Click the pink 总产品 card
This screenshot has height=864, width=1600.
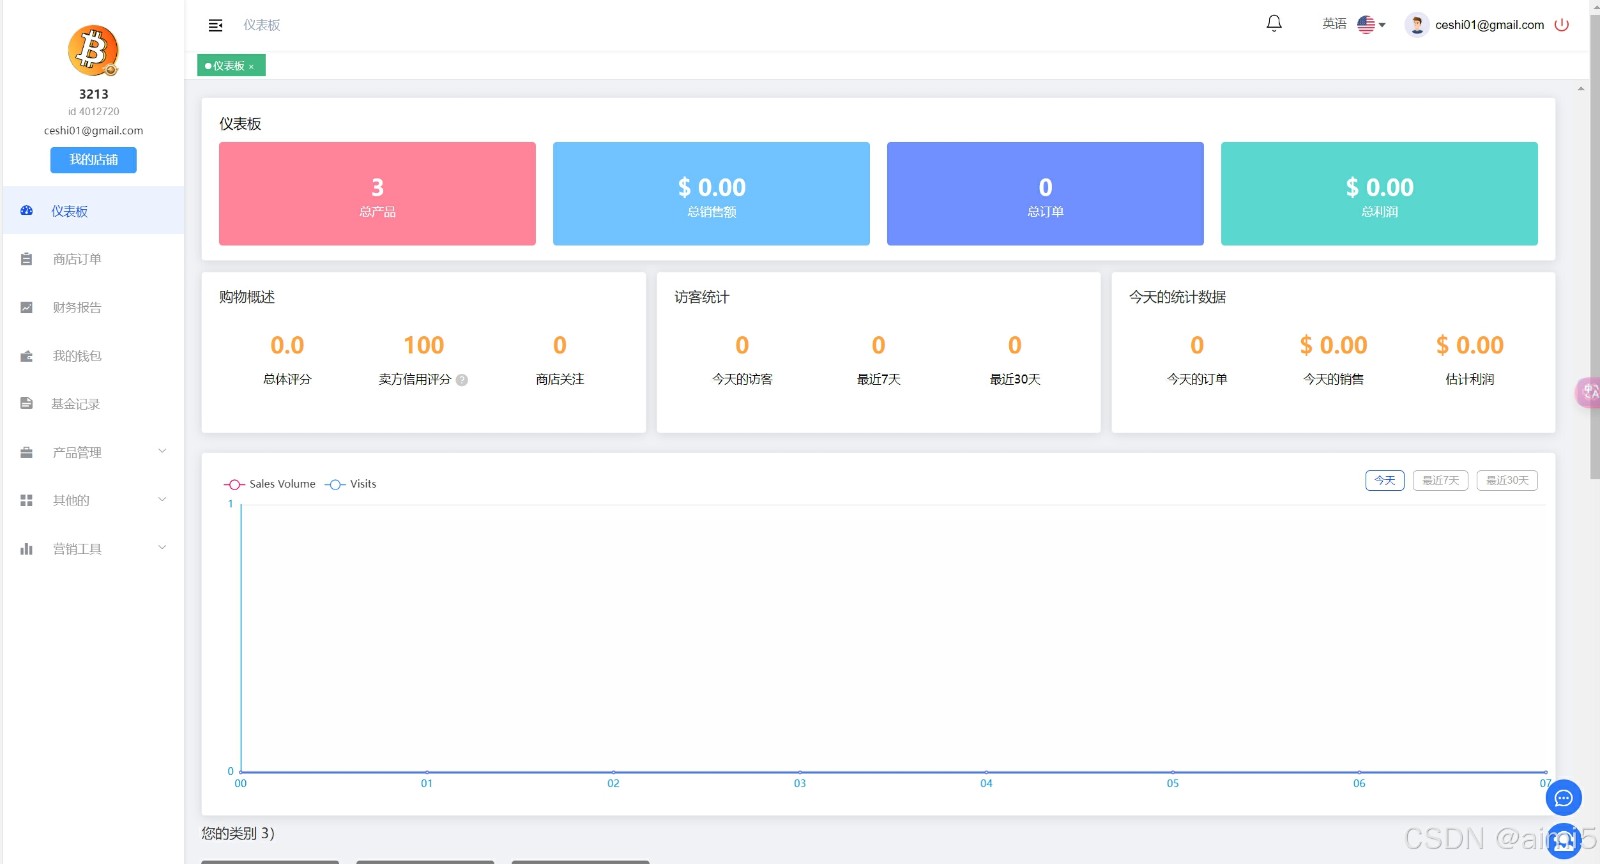[x=377, y=194]
